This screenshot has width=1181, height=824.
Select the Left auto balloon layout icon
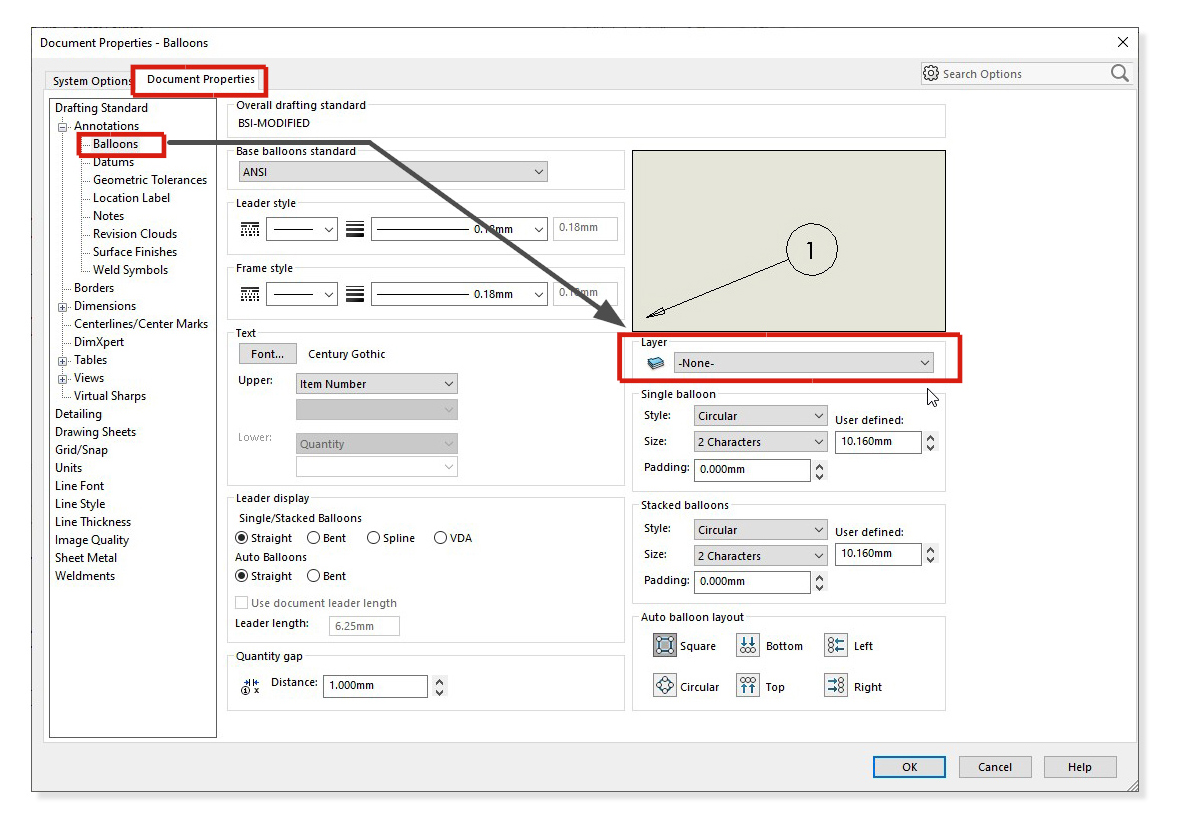[x=836, y=646]
